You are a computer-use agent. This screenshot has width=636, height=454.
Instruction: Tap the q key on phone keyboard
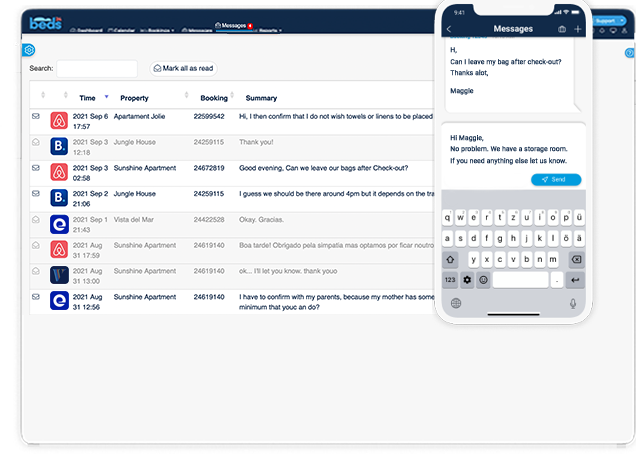click(447, 217)
